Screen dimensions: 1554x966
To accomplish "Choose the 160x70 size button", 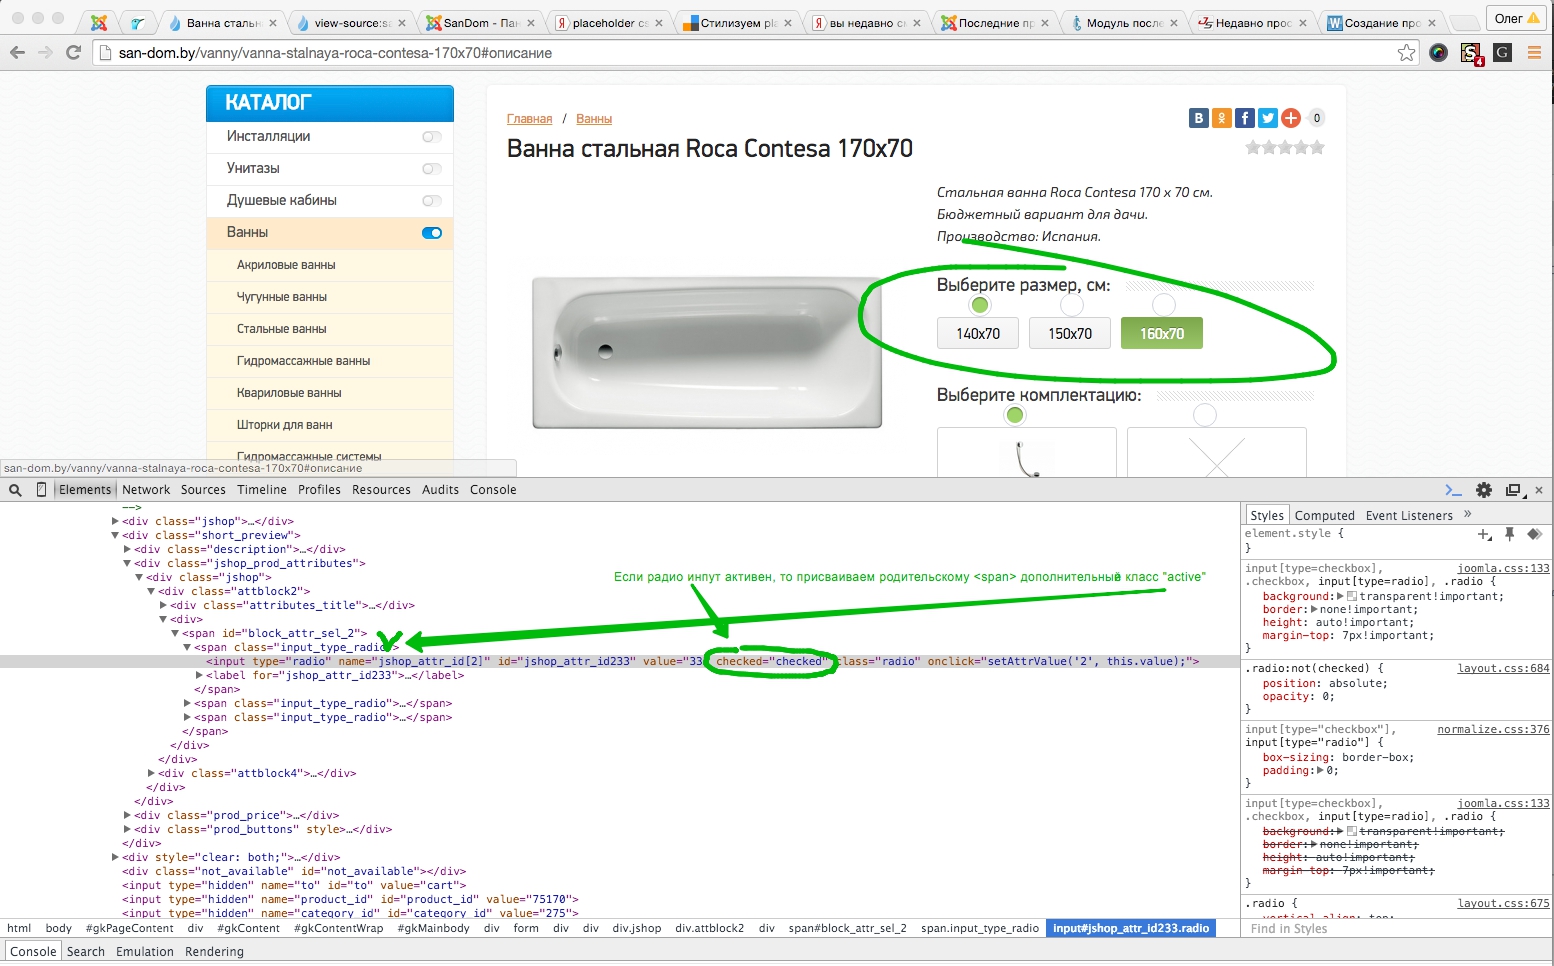I will [1162, 334].
